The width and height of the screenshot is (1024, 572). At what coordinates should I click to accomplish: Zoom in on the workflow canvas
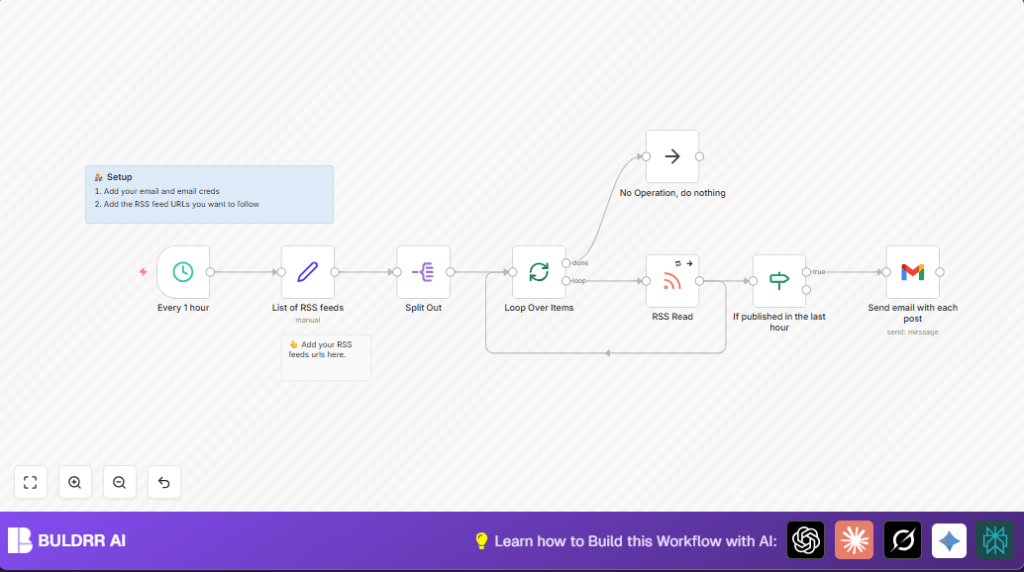[75, 482]
